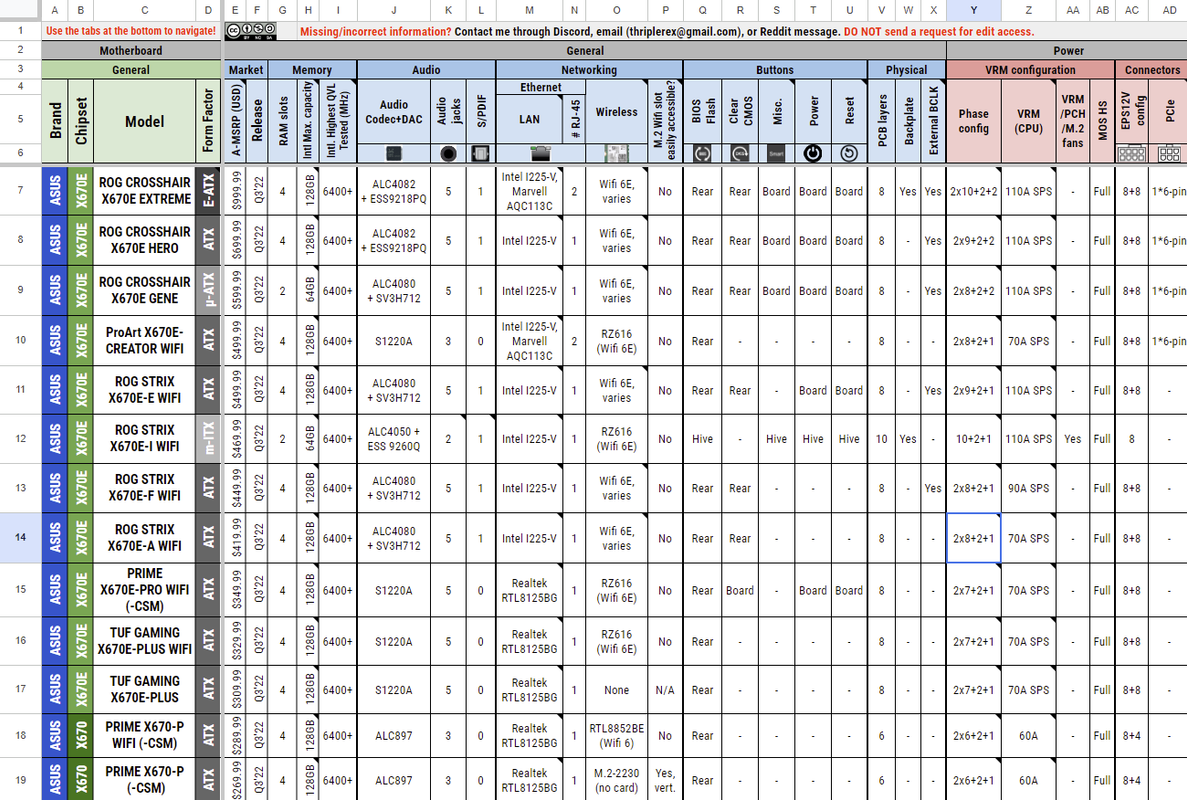Select ROG CROSSHAIR X670E GENE model cell
Screen dimensions: 1187x800
point(145,290)
